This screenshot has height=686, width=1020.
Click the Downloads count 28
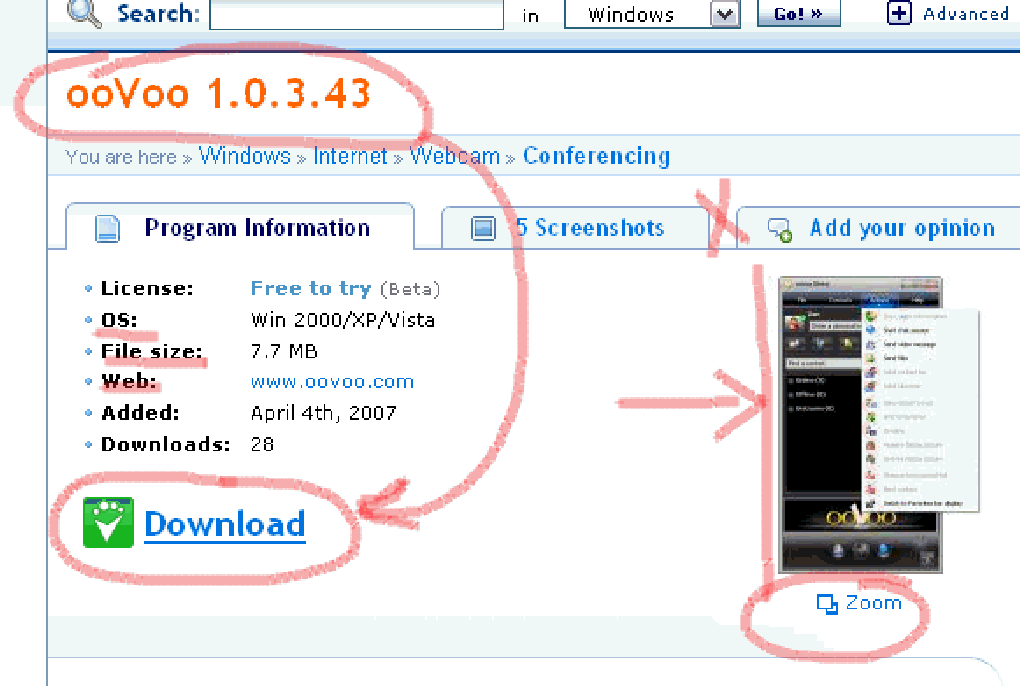[262, 445]
